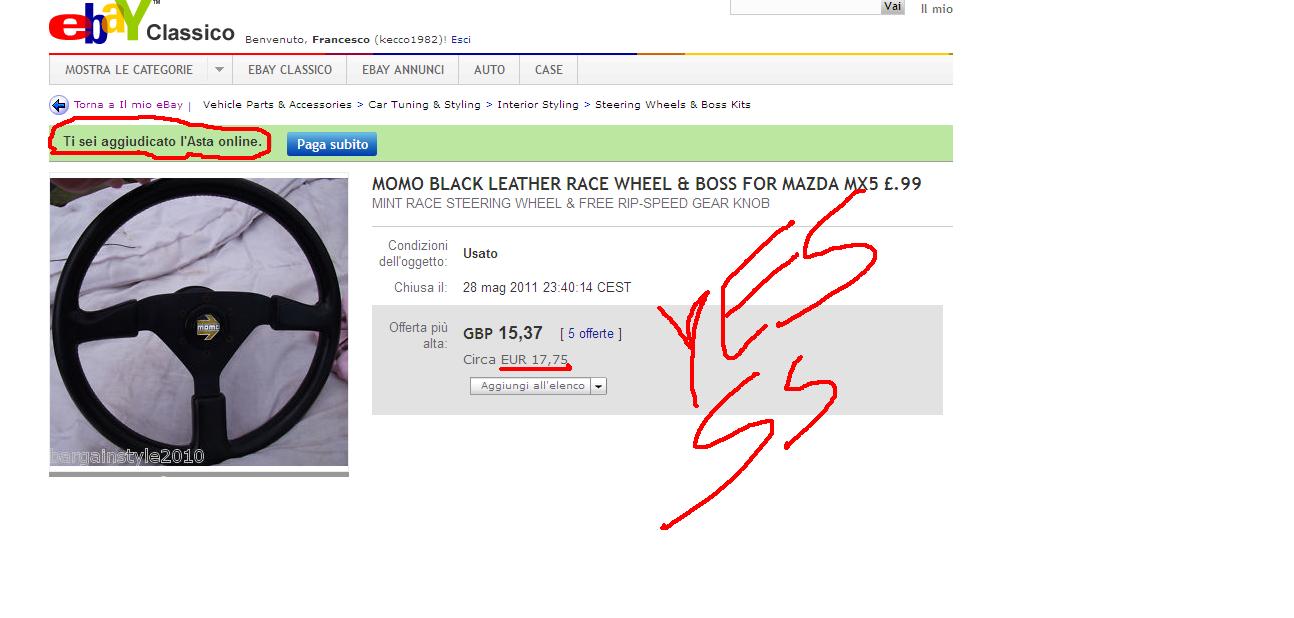Viewport: 1294px width, 618px height.
Task: Open the AUTO tab
Action: tap(489, 70)
